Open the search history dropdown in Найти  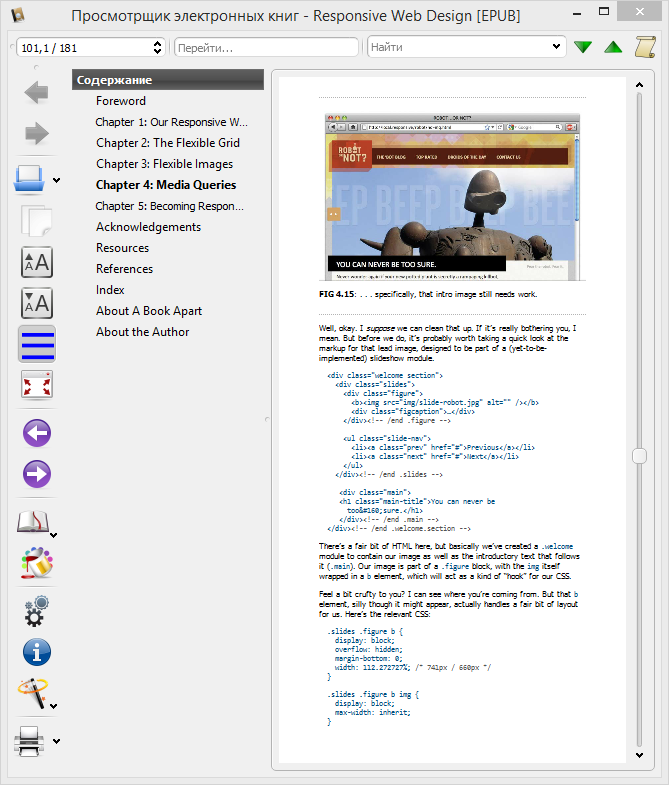pyautogui.click(x=556, y=47)
